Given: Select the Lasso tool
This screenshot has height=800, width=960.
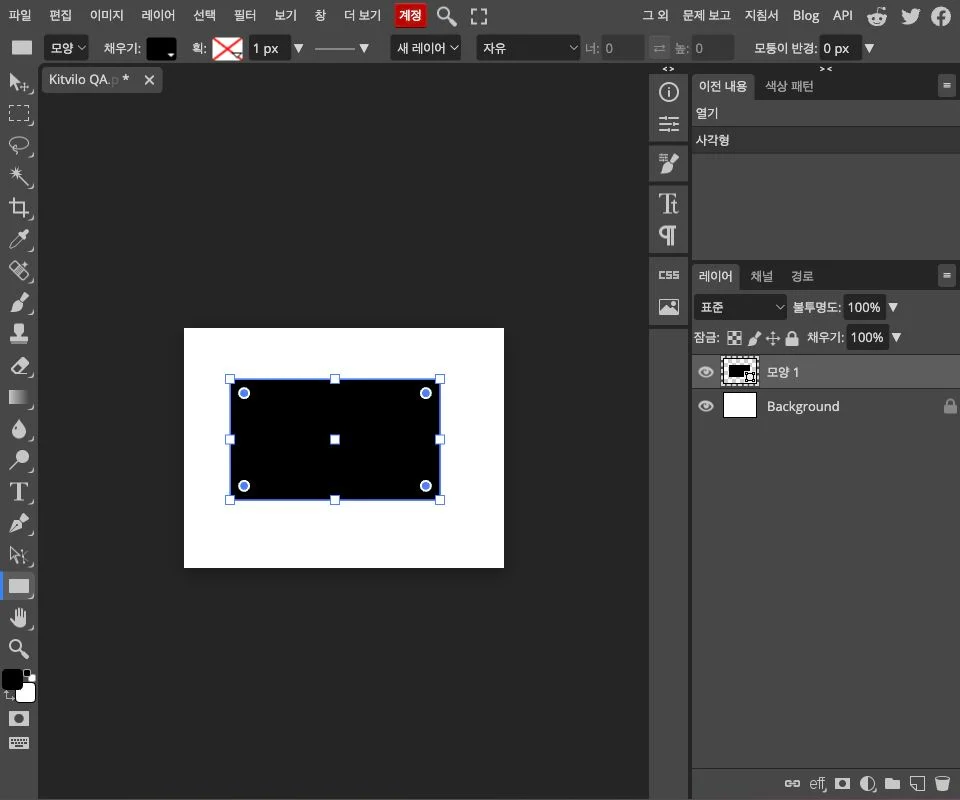Looking at the screenshot, I should pos(19,145).
